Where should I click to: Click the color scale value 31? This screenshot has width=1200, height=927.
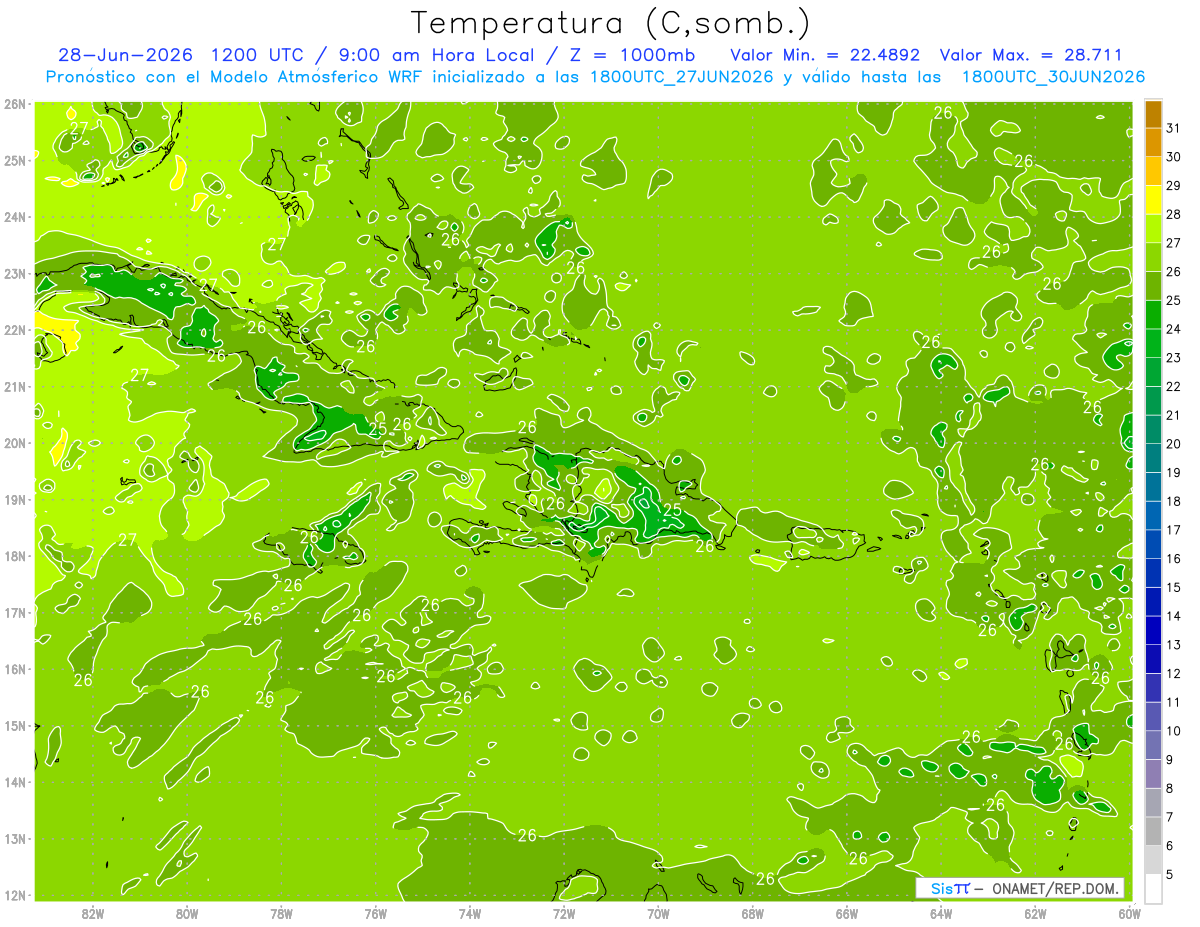(x=1173, y=128)
